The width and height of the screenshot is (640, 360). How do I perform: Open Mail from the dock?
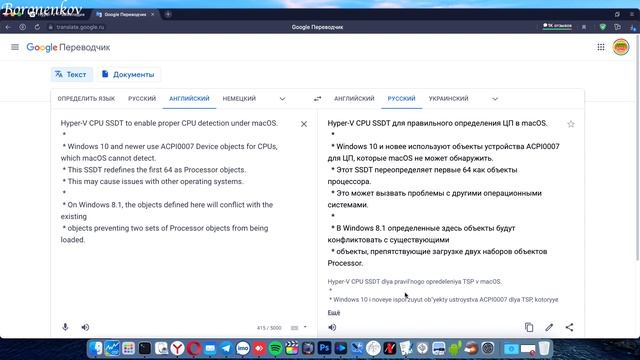click(x=210, y=349)
